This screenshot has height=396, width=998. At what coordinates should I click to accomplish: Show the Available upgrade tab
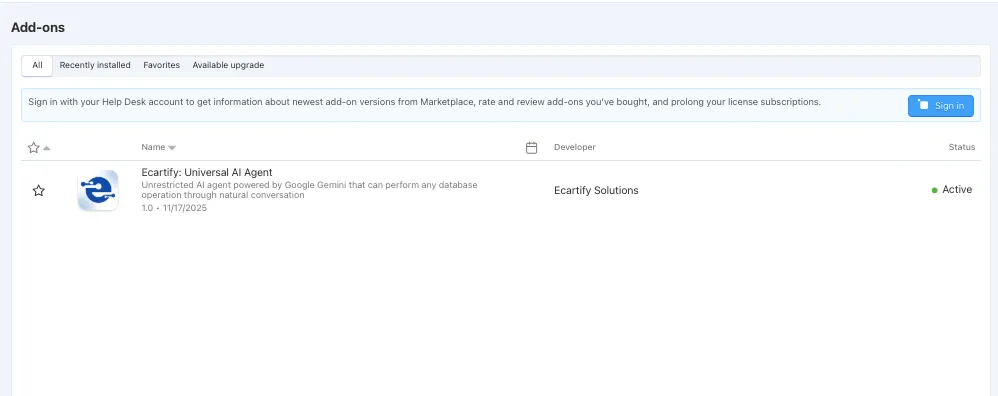228,66
